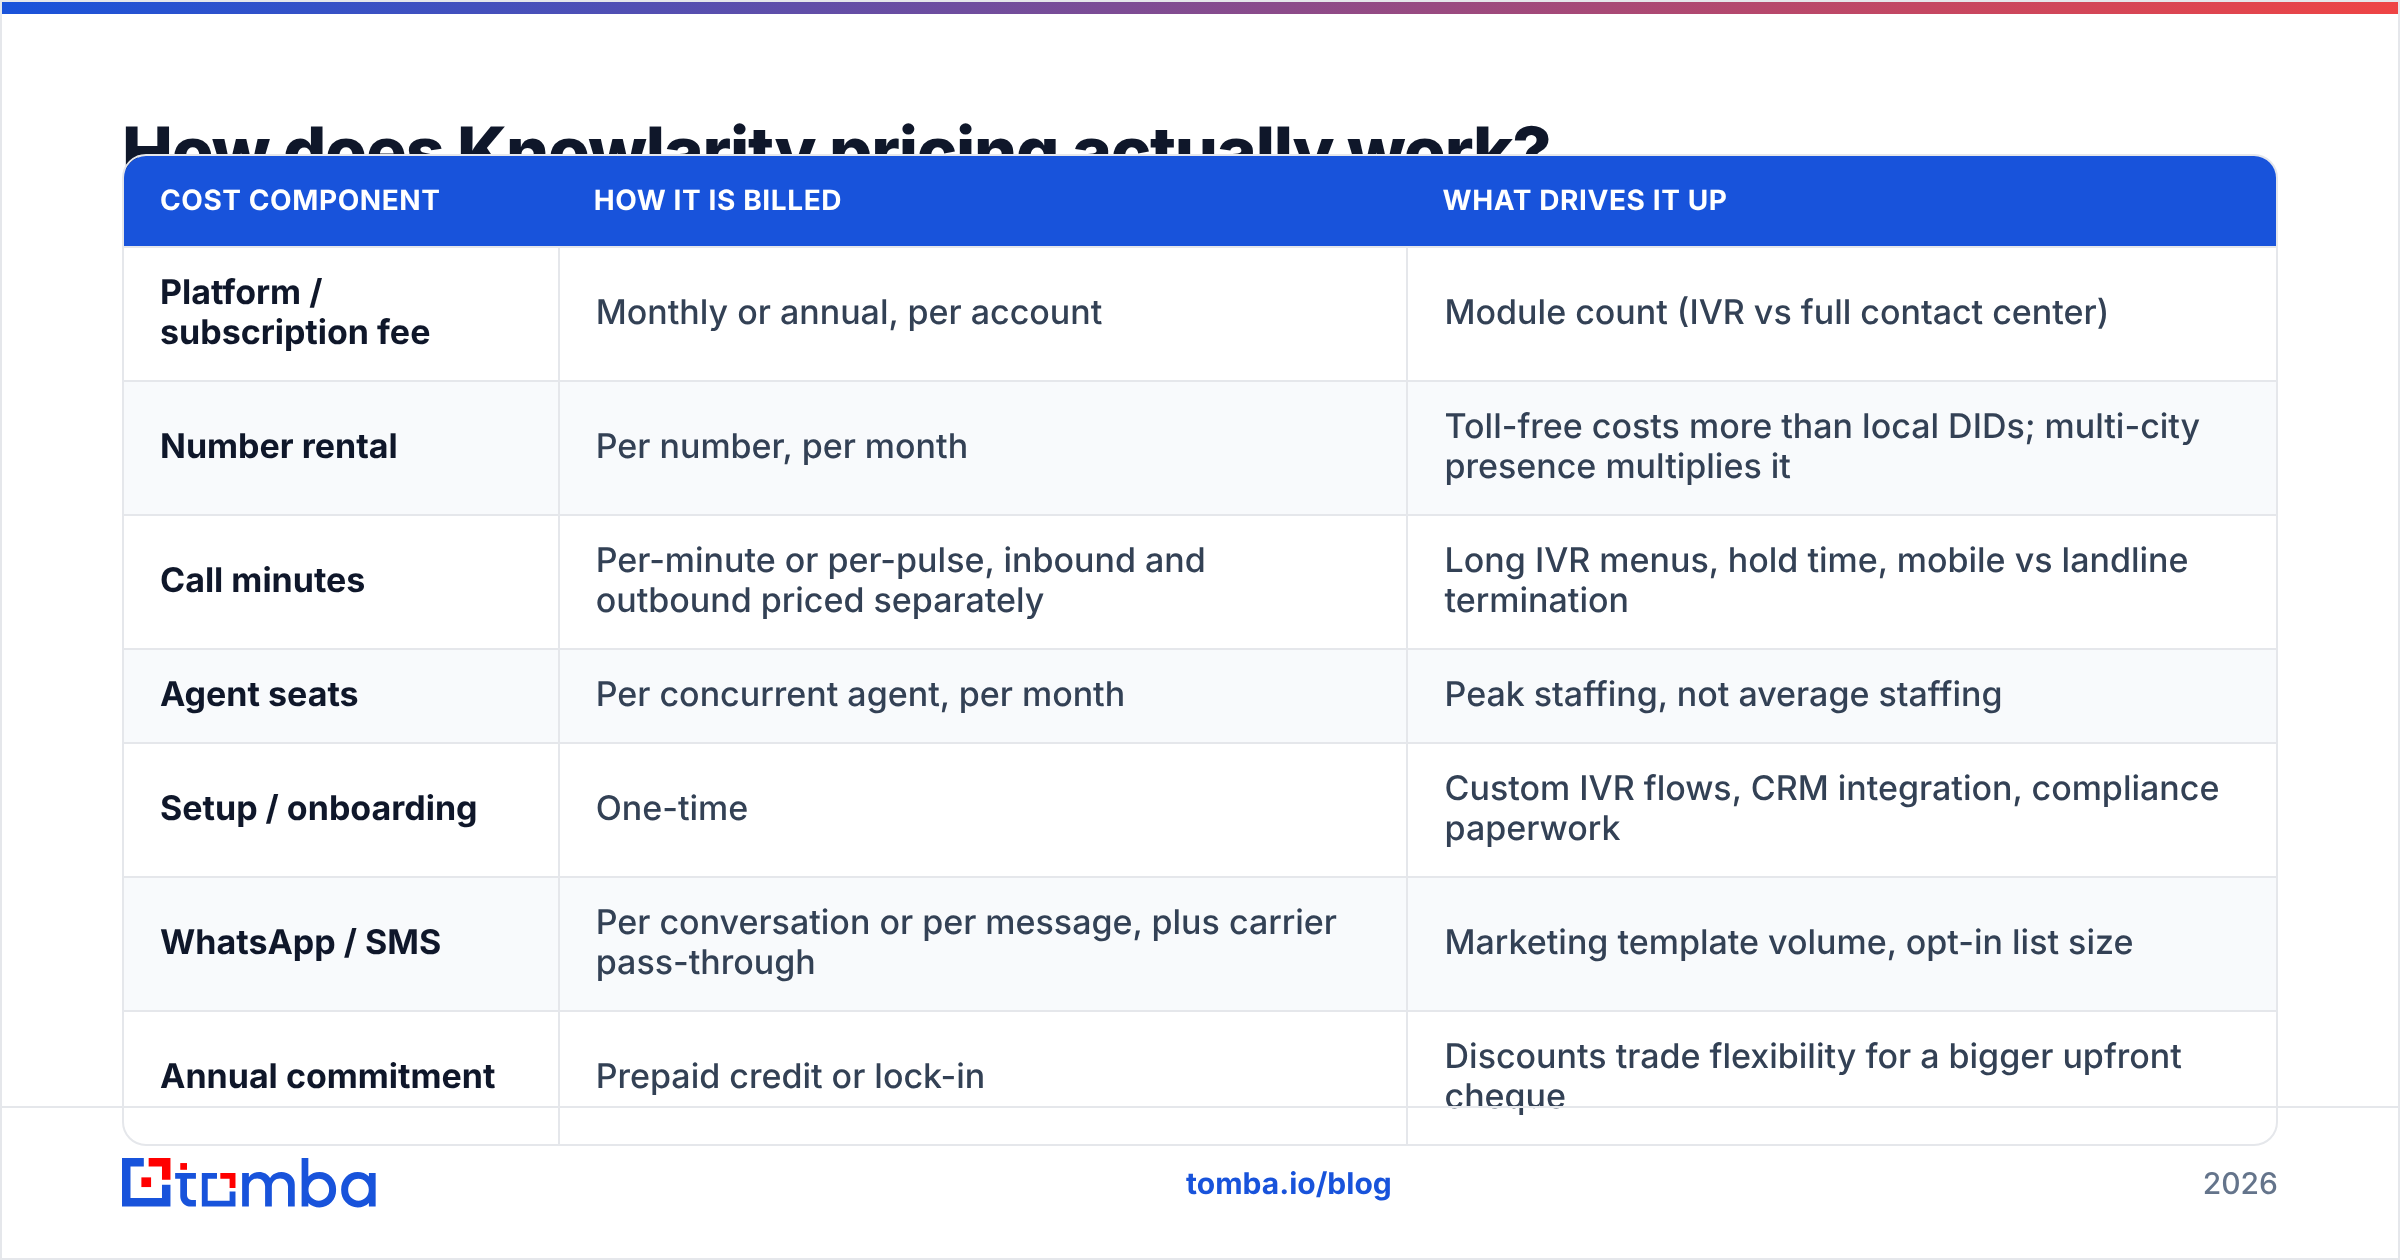2400x1260 pixels.
Task: Select 'Prepaid credit or lock-in' cell
Action: pos(983,1077)
